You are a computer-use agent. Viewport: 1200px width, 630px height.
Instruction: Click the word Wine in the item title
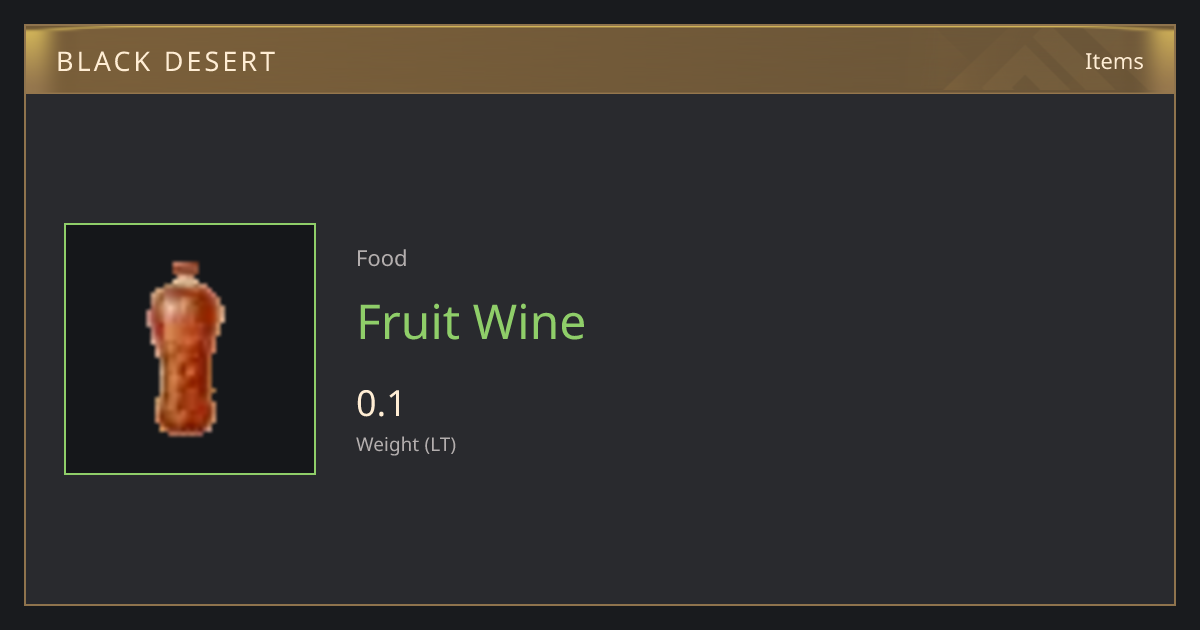tap(529, 322)
